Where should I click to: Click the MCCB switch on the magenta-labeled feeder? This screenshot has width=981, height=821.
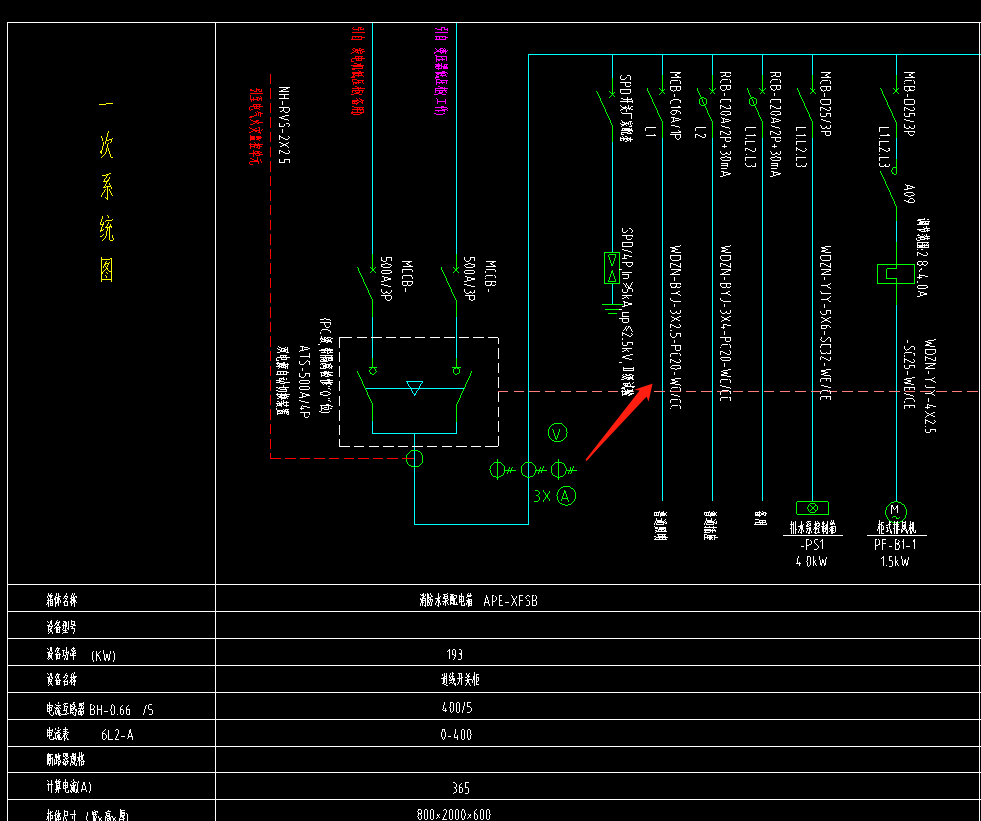tap(450, 283)
